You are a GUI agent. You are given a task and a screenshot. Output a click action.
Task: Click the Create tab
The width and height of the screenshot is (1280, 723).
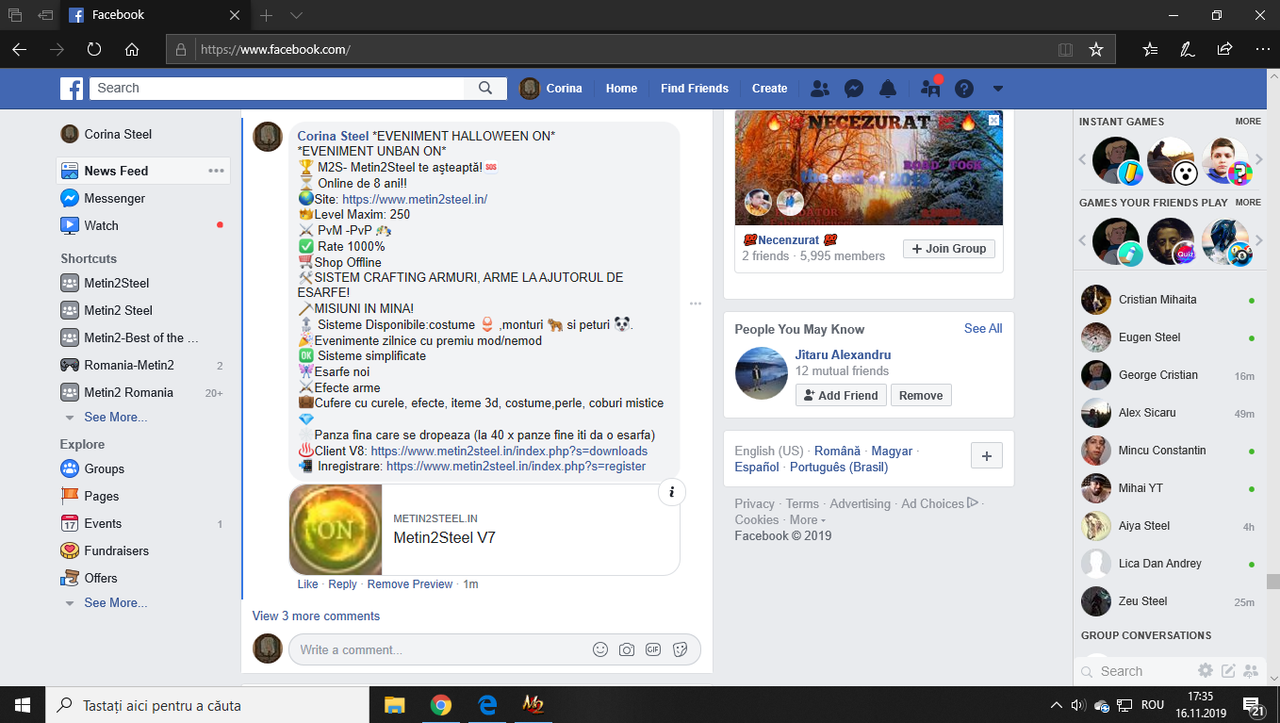[x=770, y=88]
